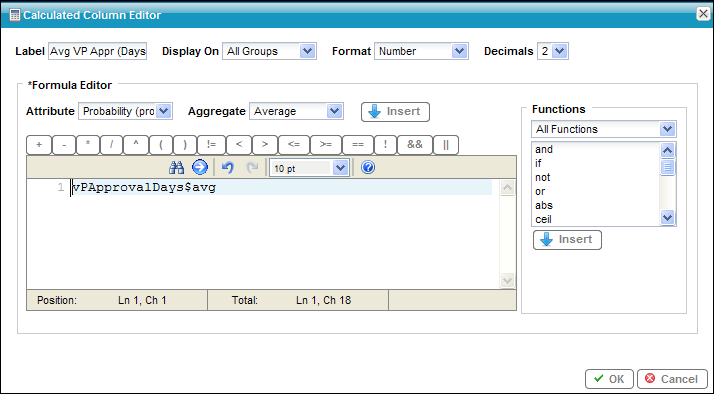This screenshot has height=394, width=714.
Task: Select the 'ceil' function
Action: click(543, 219)
